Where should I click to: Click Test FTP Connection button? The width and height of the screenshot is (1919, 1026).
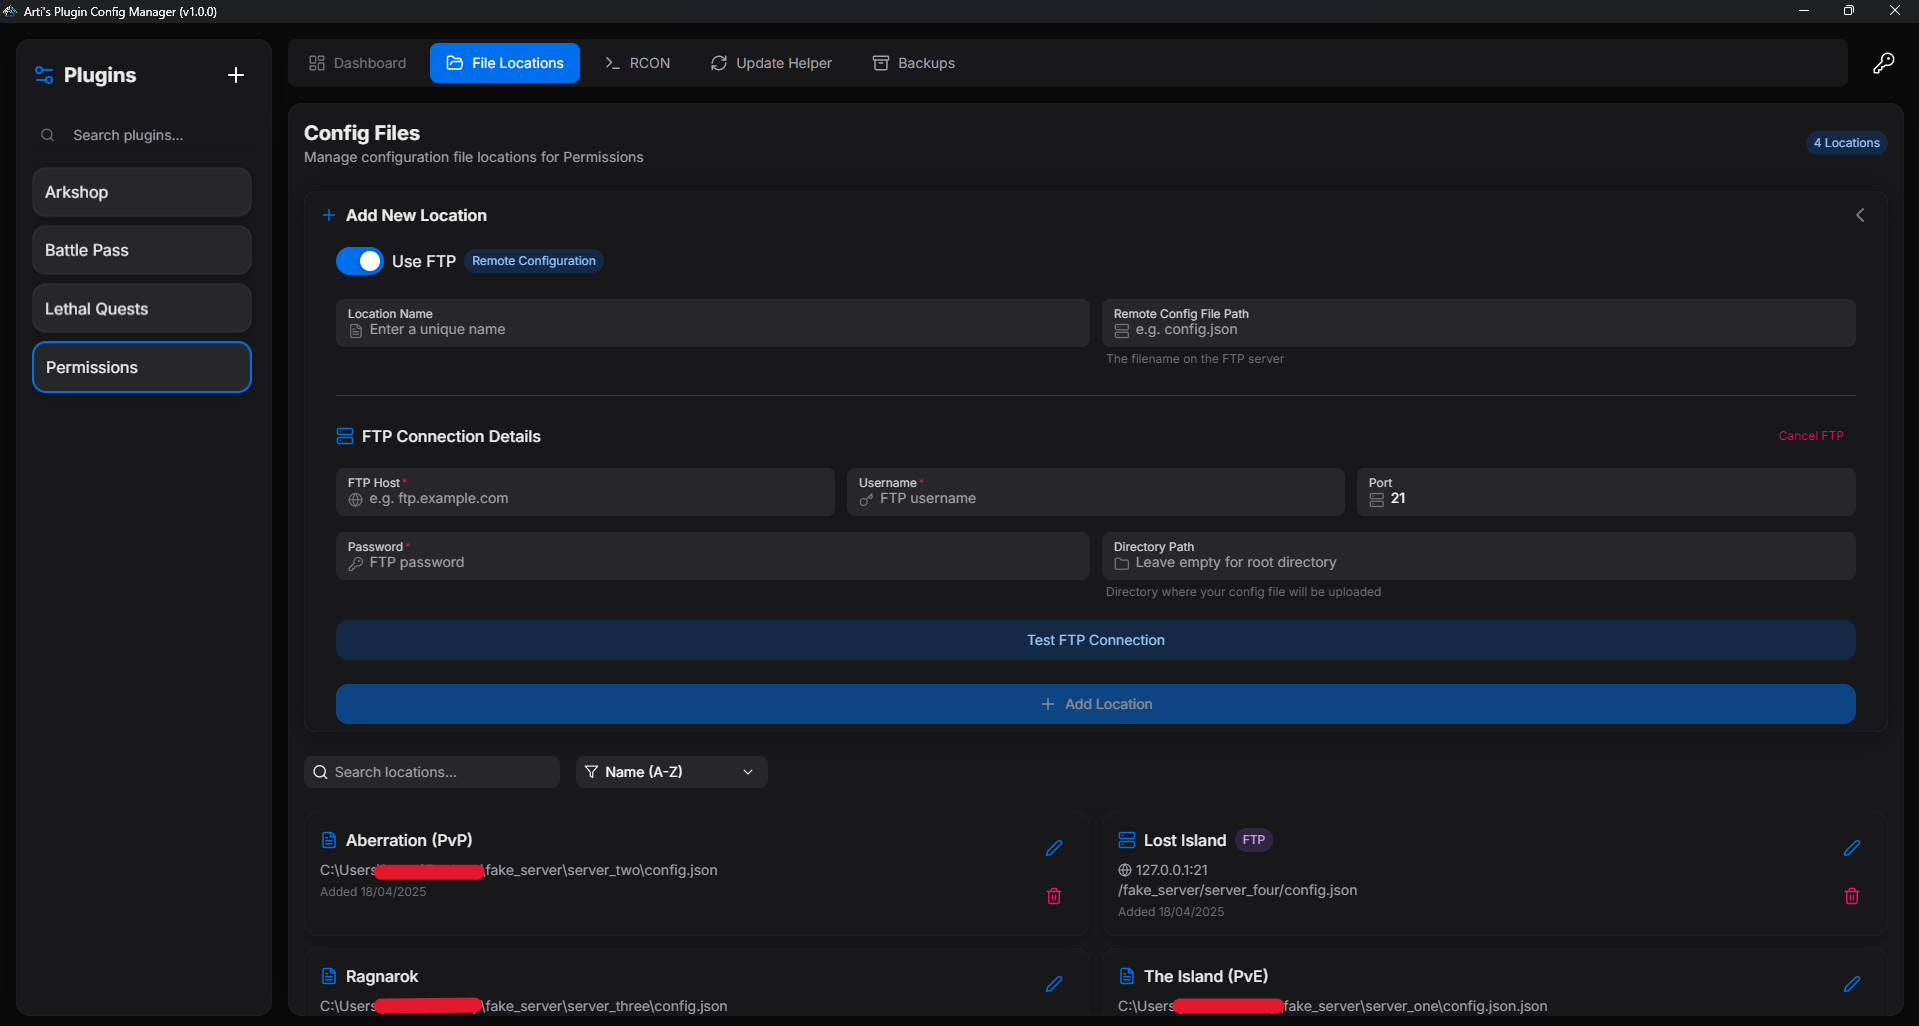1096,640
